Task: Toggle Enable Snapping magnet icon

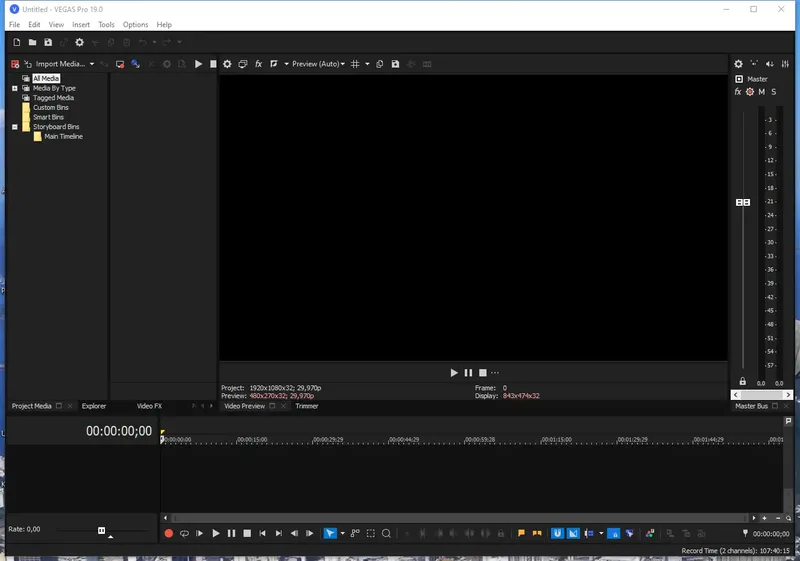Action: 557,533
